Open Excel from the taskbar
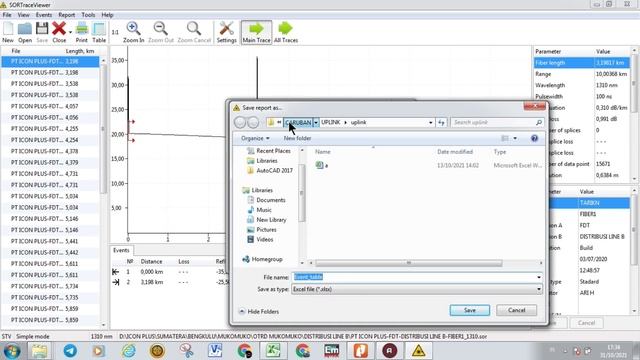The width and height of the screenshot is (640, 360). click(x=273, y=351)
